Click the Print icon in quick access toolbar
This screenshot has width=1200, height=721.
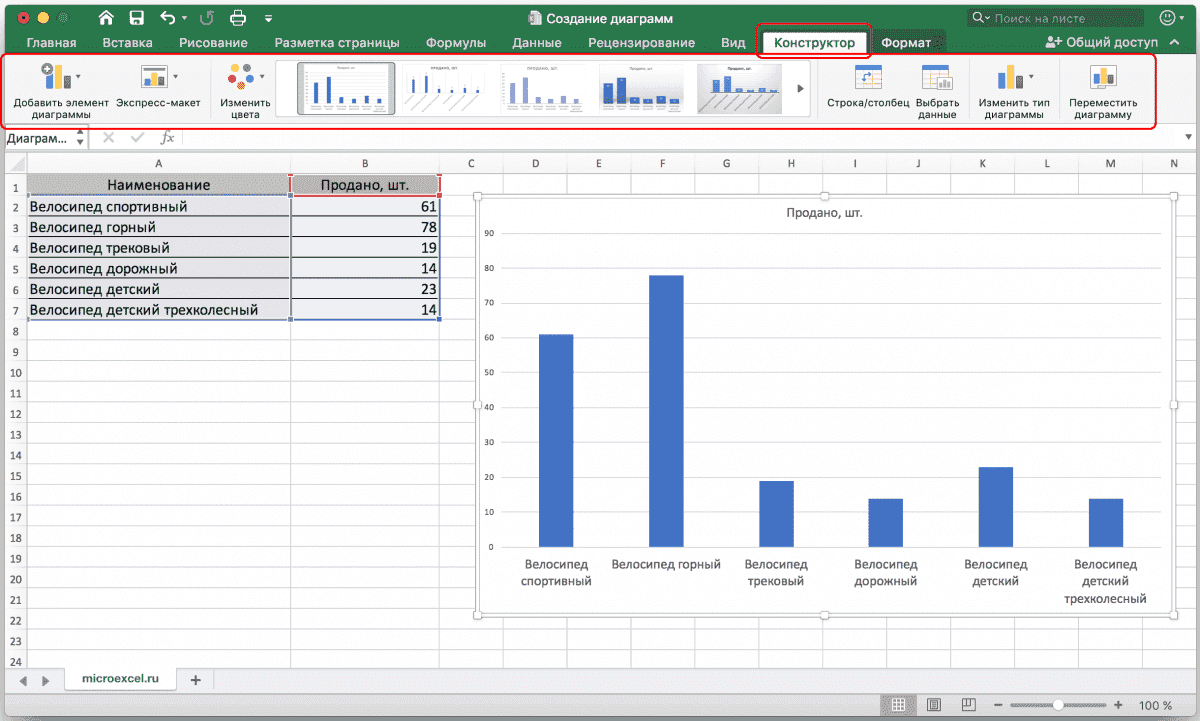[x=238, y=18]
